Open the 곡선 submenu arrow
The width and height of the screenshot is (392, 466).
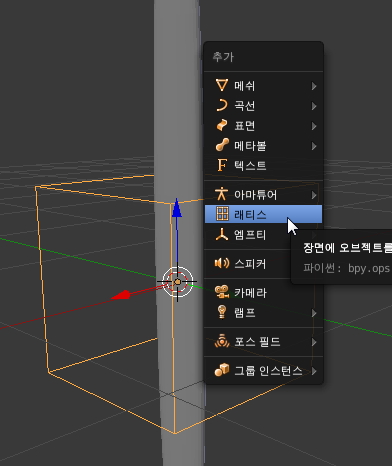click(314, 106)
